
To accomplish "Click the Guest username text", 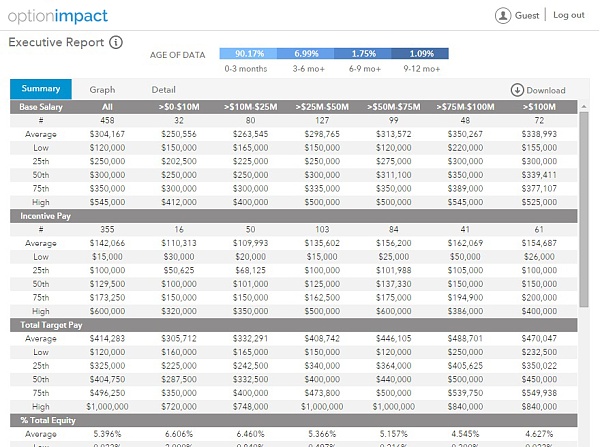I will (x=528, y=15).
